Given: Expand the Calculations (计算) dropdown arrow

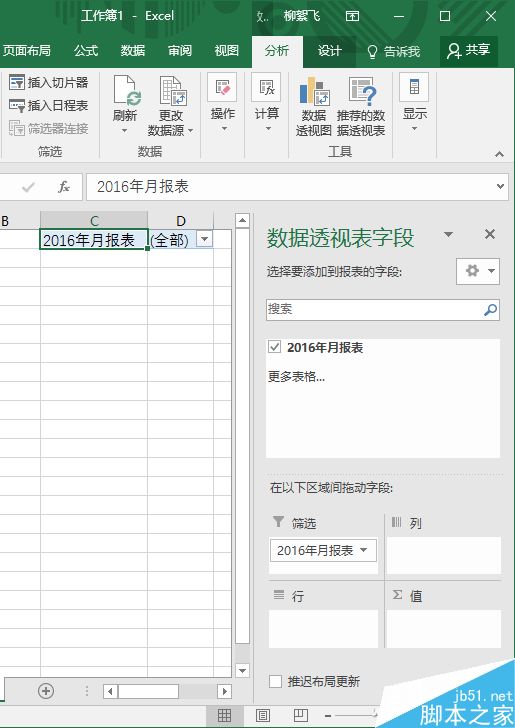Looking at the screenshot, I should coord(268,129).
